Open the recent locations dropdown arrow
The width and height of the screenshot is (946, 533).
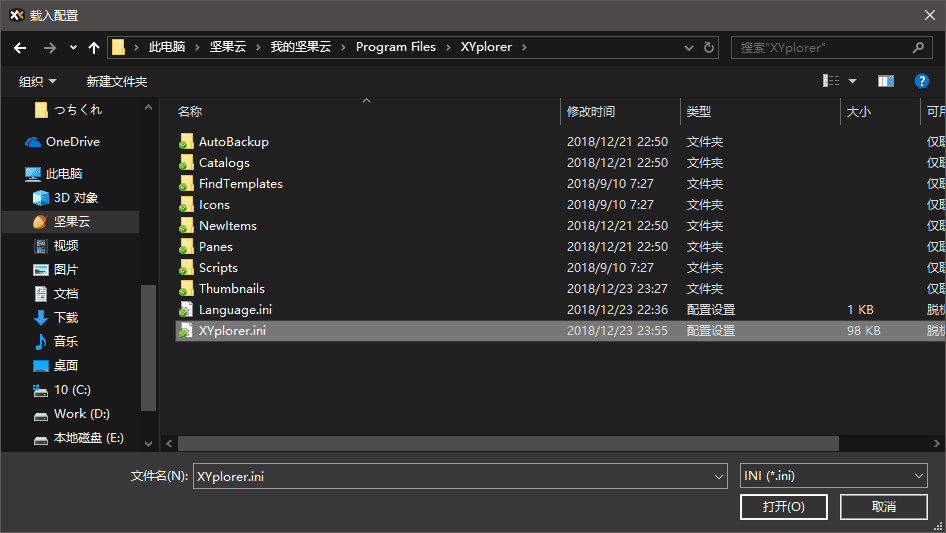(x=73, y=47)
